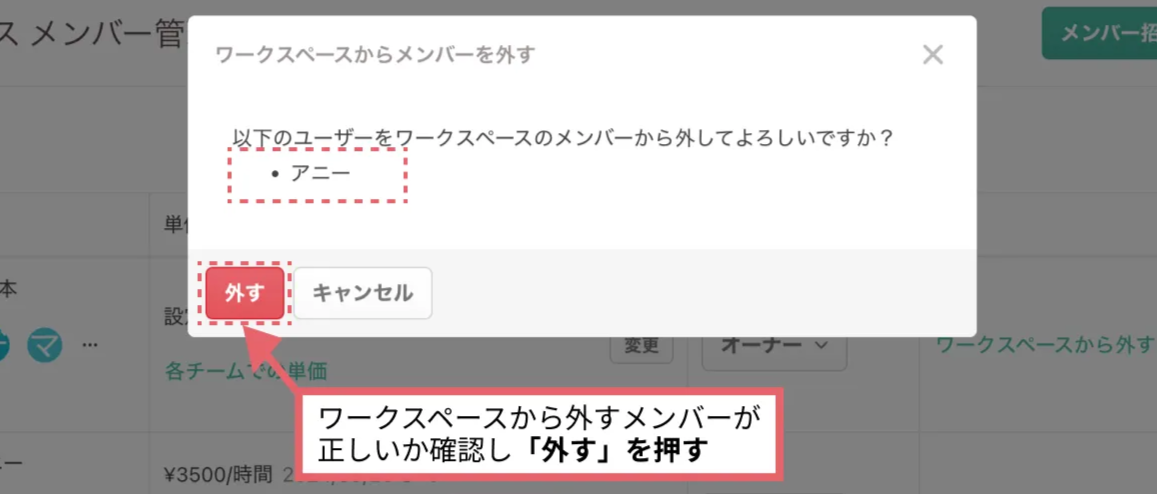Click the dialog title ワークスペースからメンバーを外す
This screenshot has width=1157, height=494.
point(374,55)
